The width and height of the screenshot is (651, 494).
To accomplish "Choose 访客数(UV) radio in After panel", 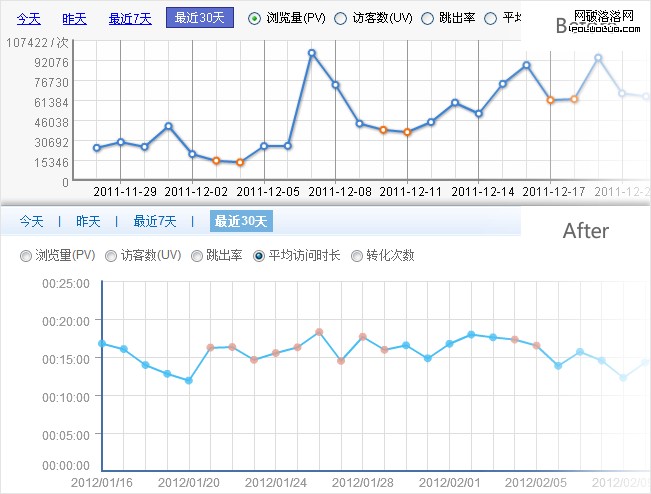I will coord(111,256).
